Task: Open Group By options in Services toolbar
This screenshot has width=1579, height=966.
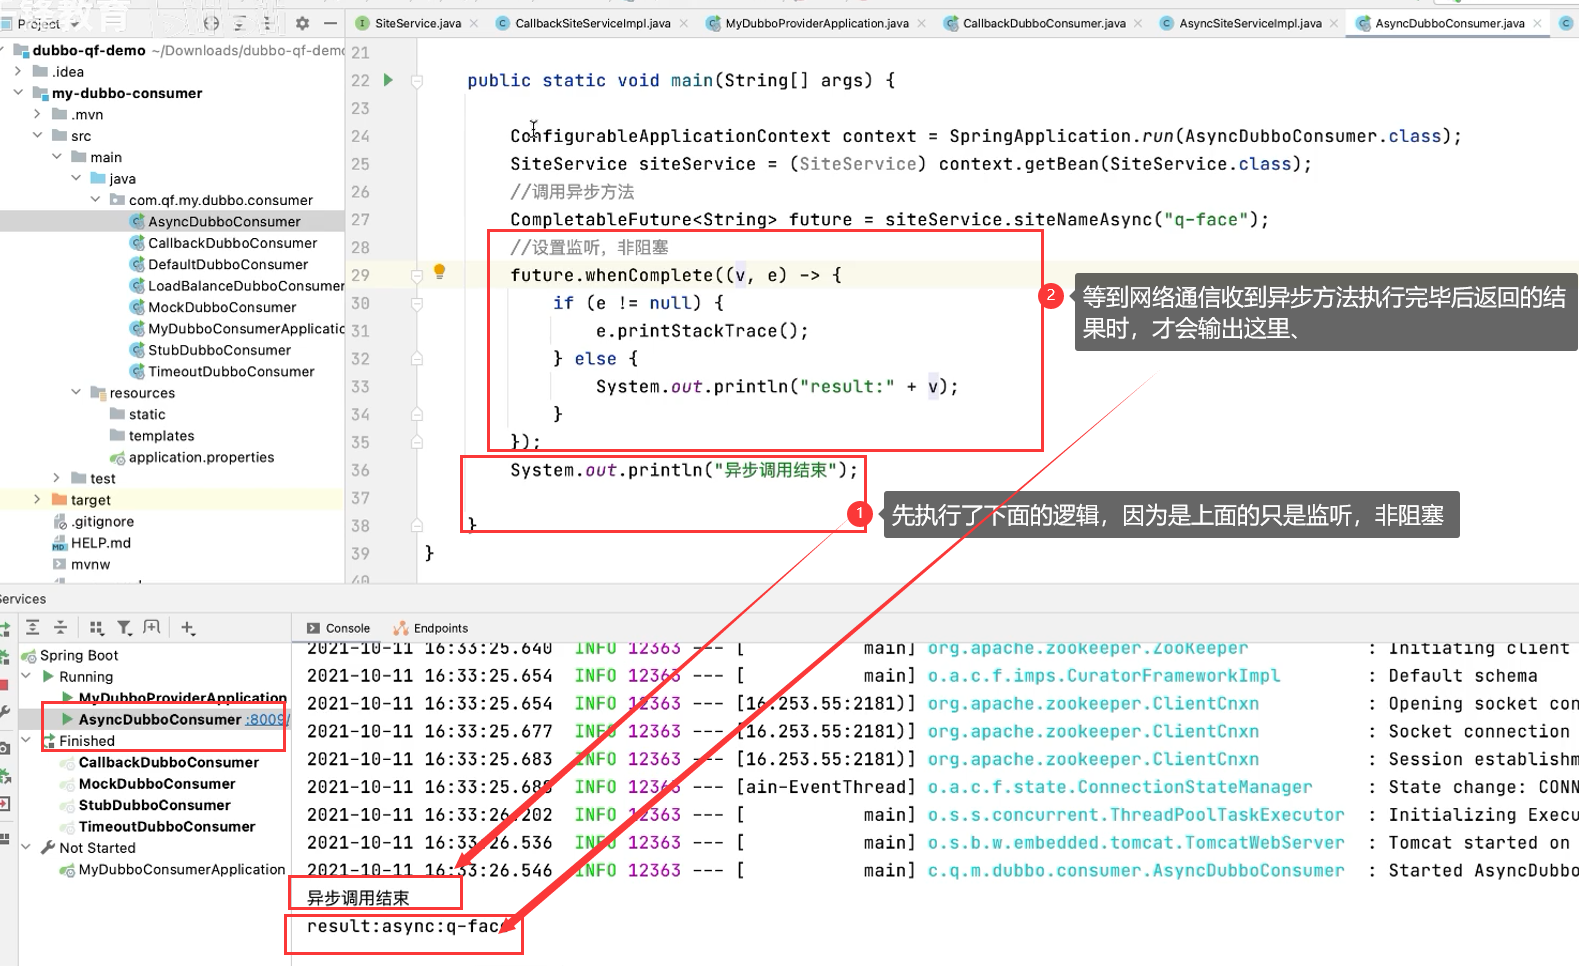Action: pyautogui.click(x=96, y=627)
